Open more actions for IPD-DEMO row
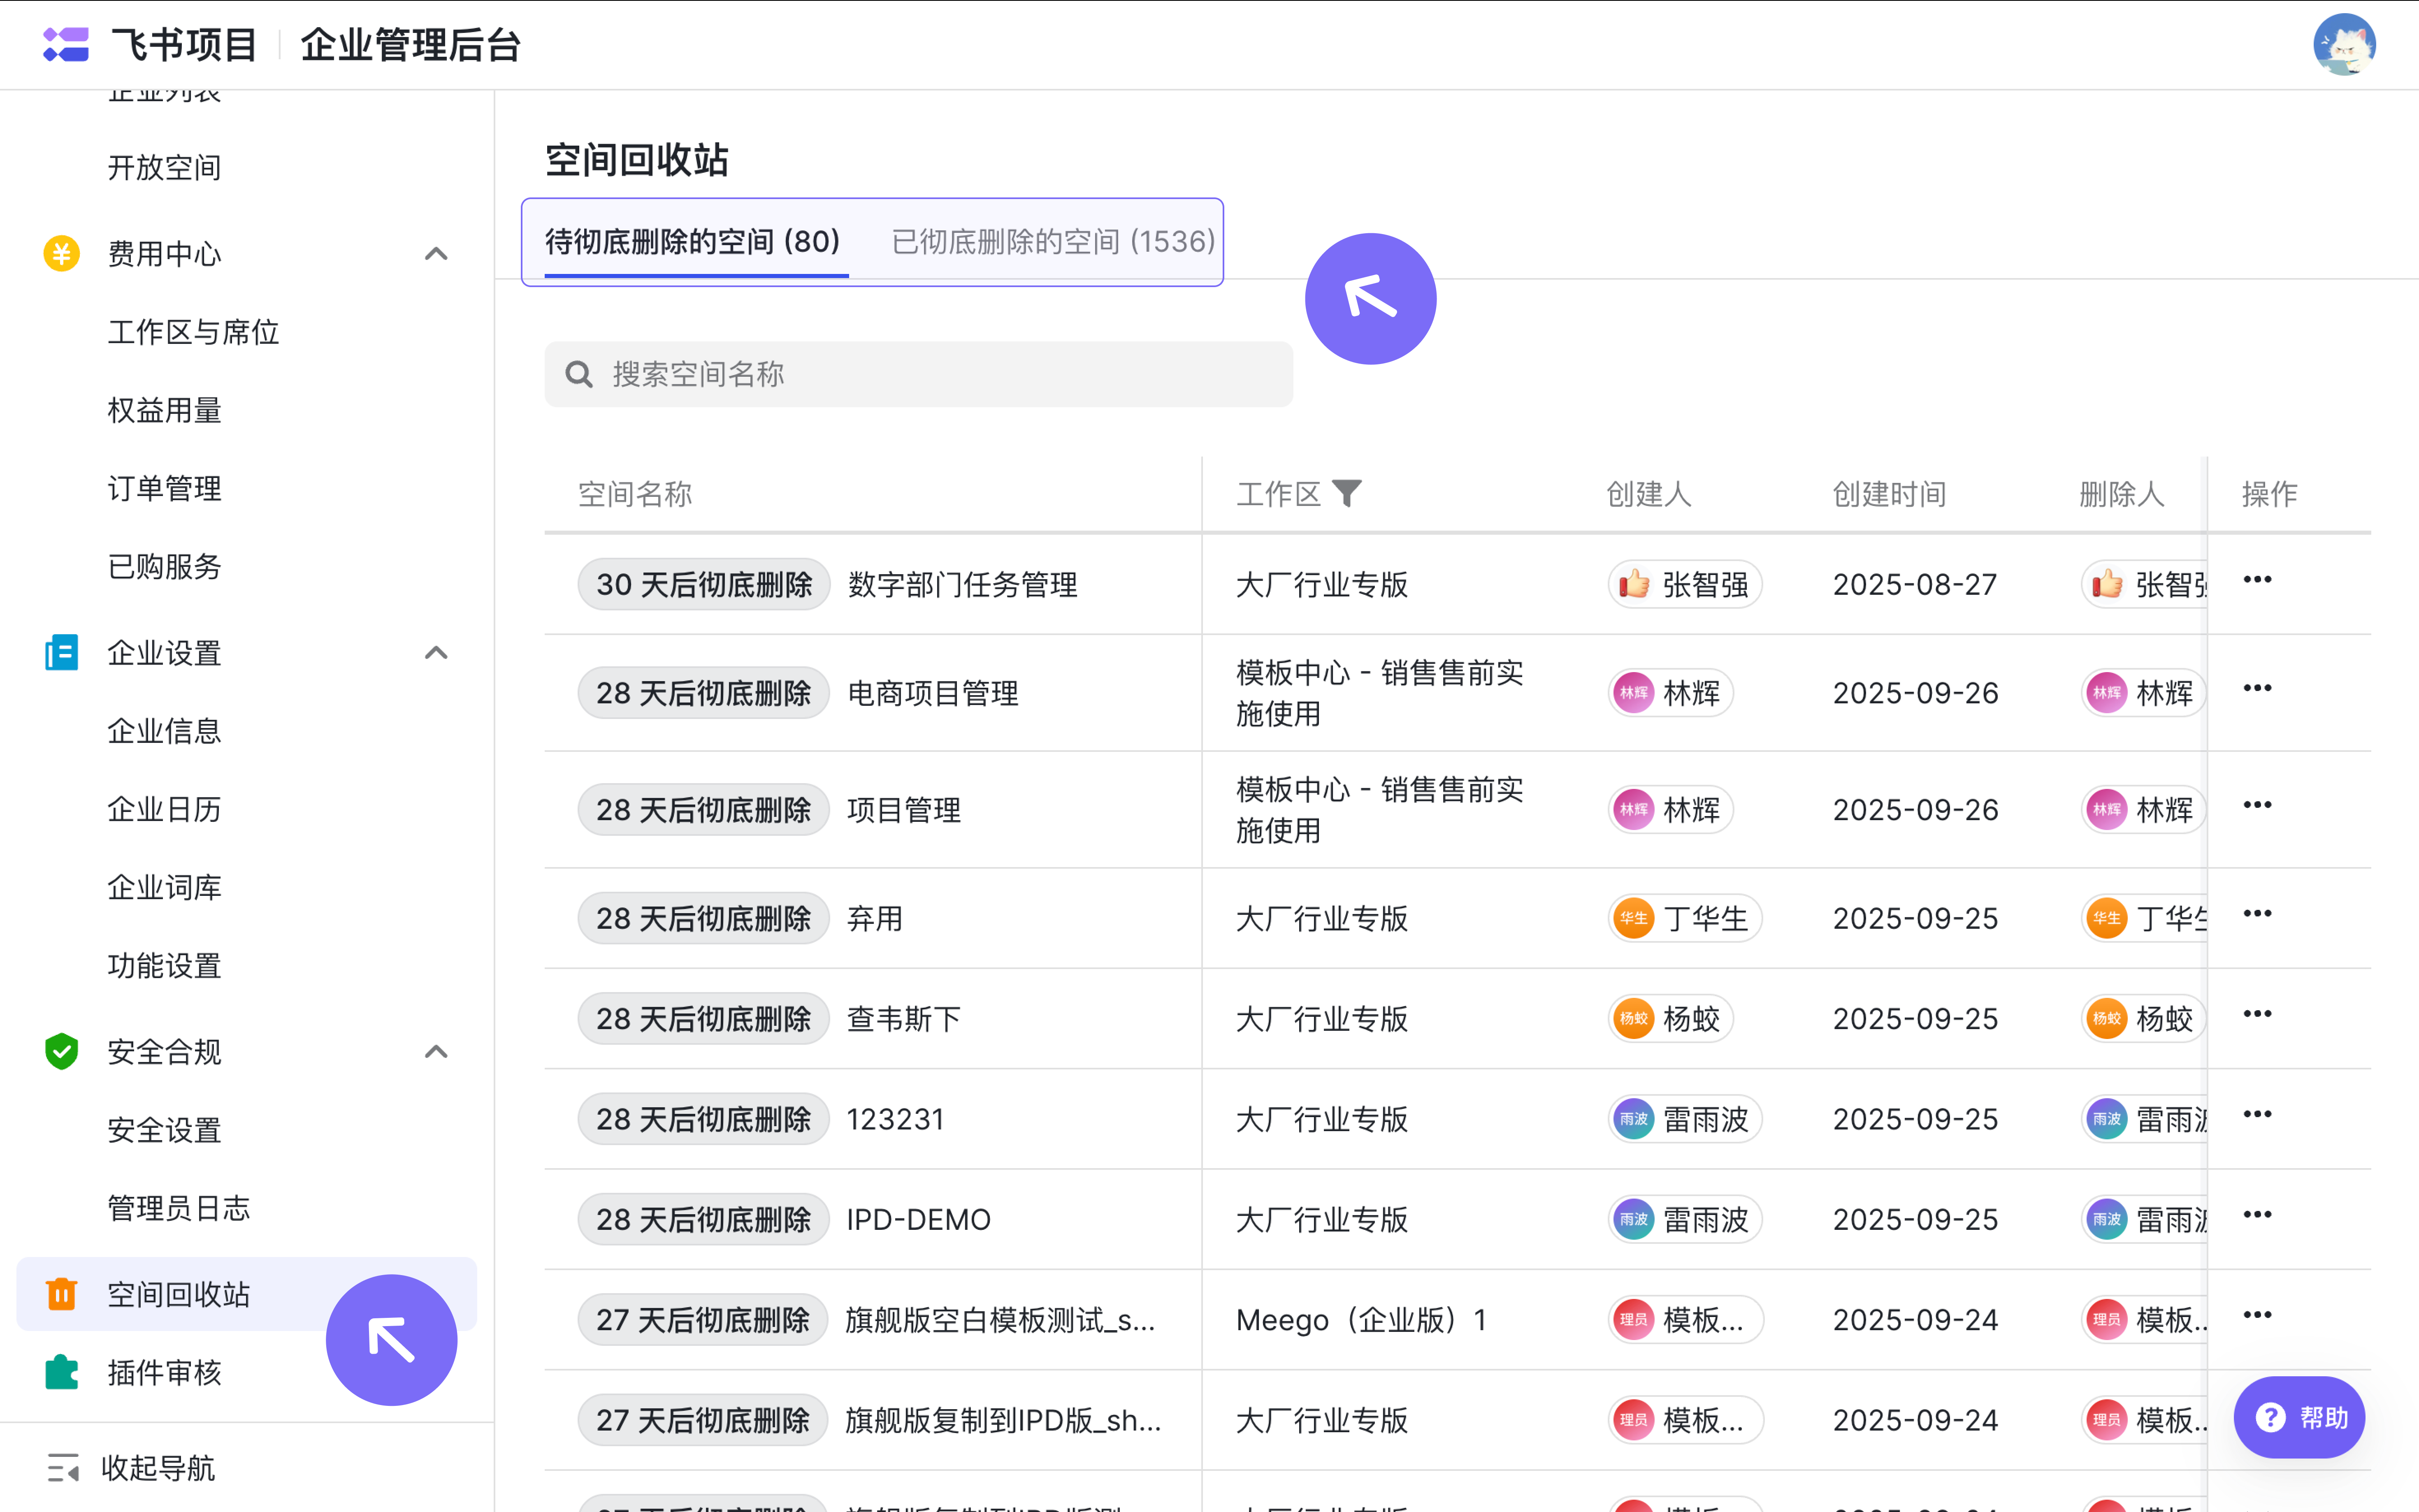Screen dimensions: 2419x1512 2257,1215
